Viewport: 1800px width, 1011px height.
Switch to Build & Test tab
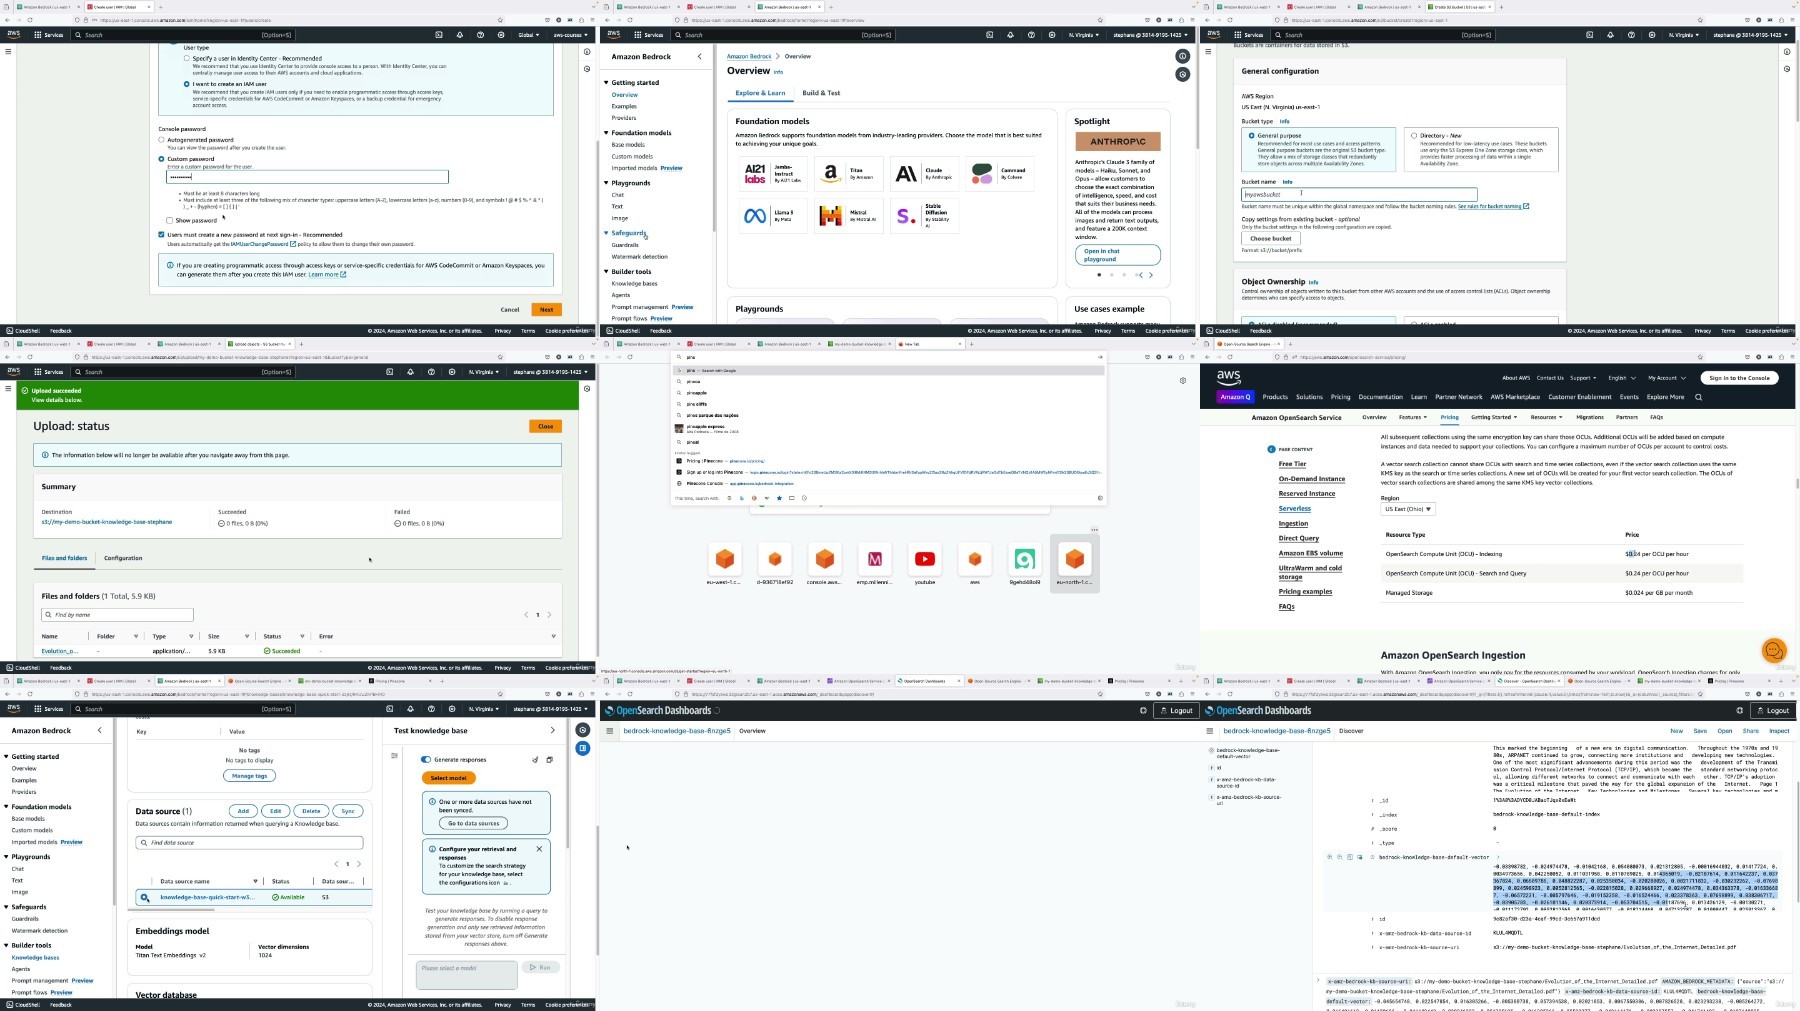pos(821,93)
